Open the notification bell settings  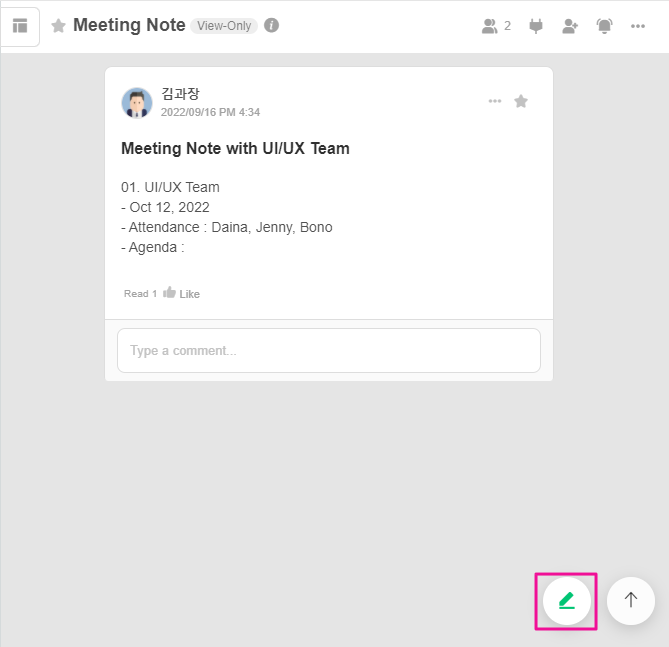[604, 26]
